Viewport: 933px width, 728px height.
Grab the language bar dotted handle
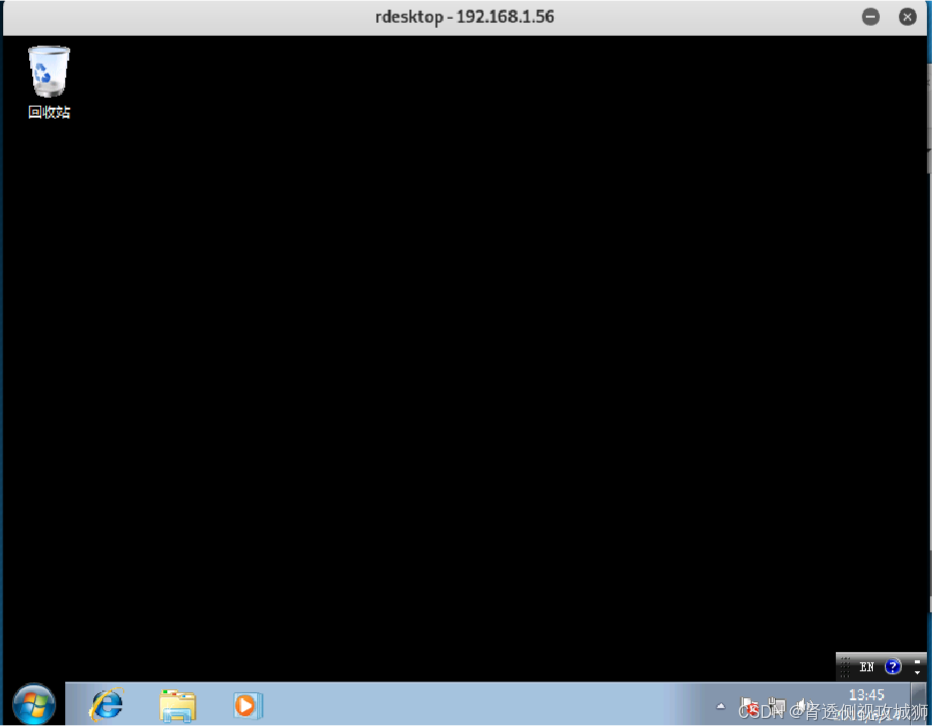(x=845, y=667)
